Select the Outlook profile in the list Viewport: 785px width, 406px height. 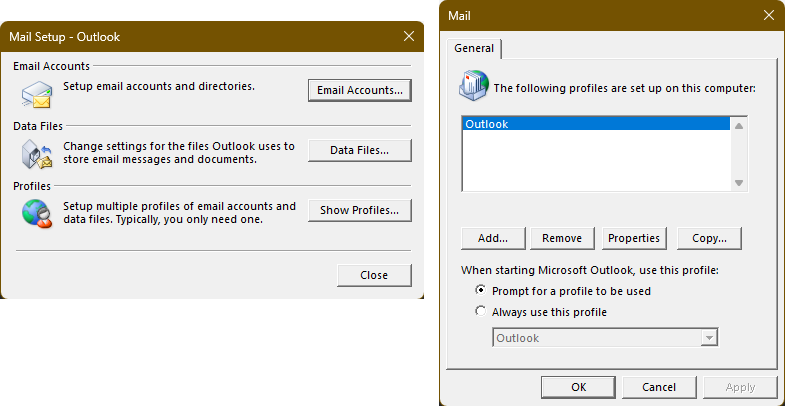(x=596, y=124)
